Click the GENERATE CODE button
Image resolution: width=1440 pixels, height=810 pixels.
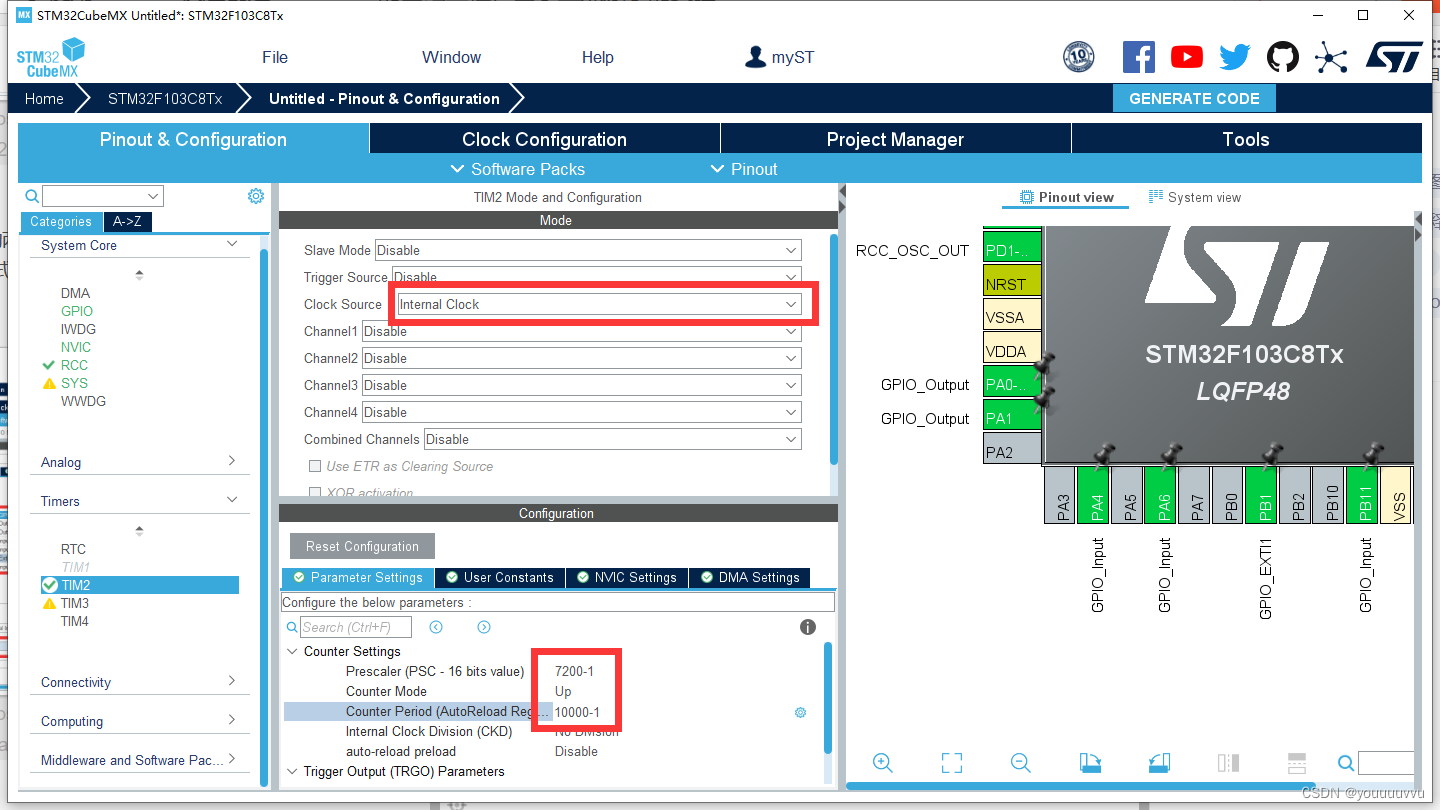coord(1194,98)
